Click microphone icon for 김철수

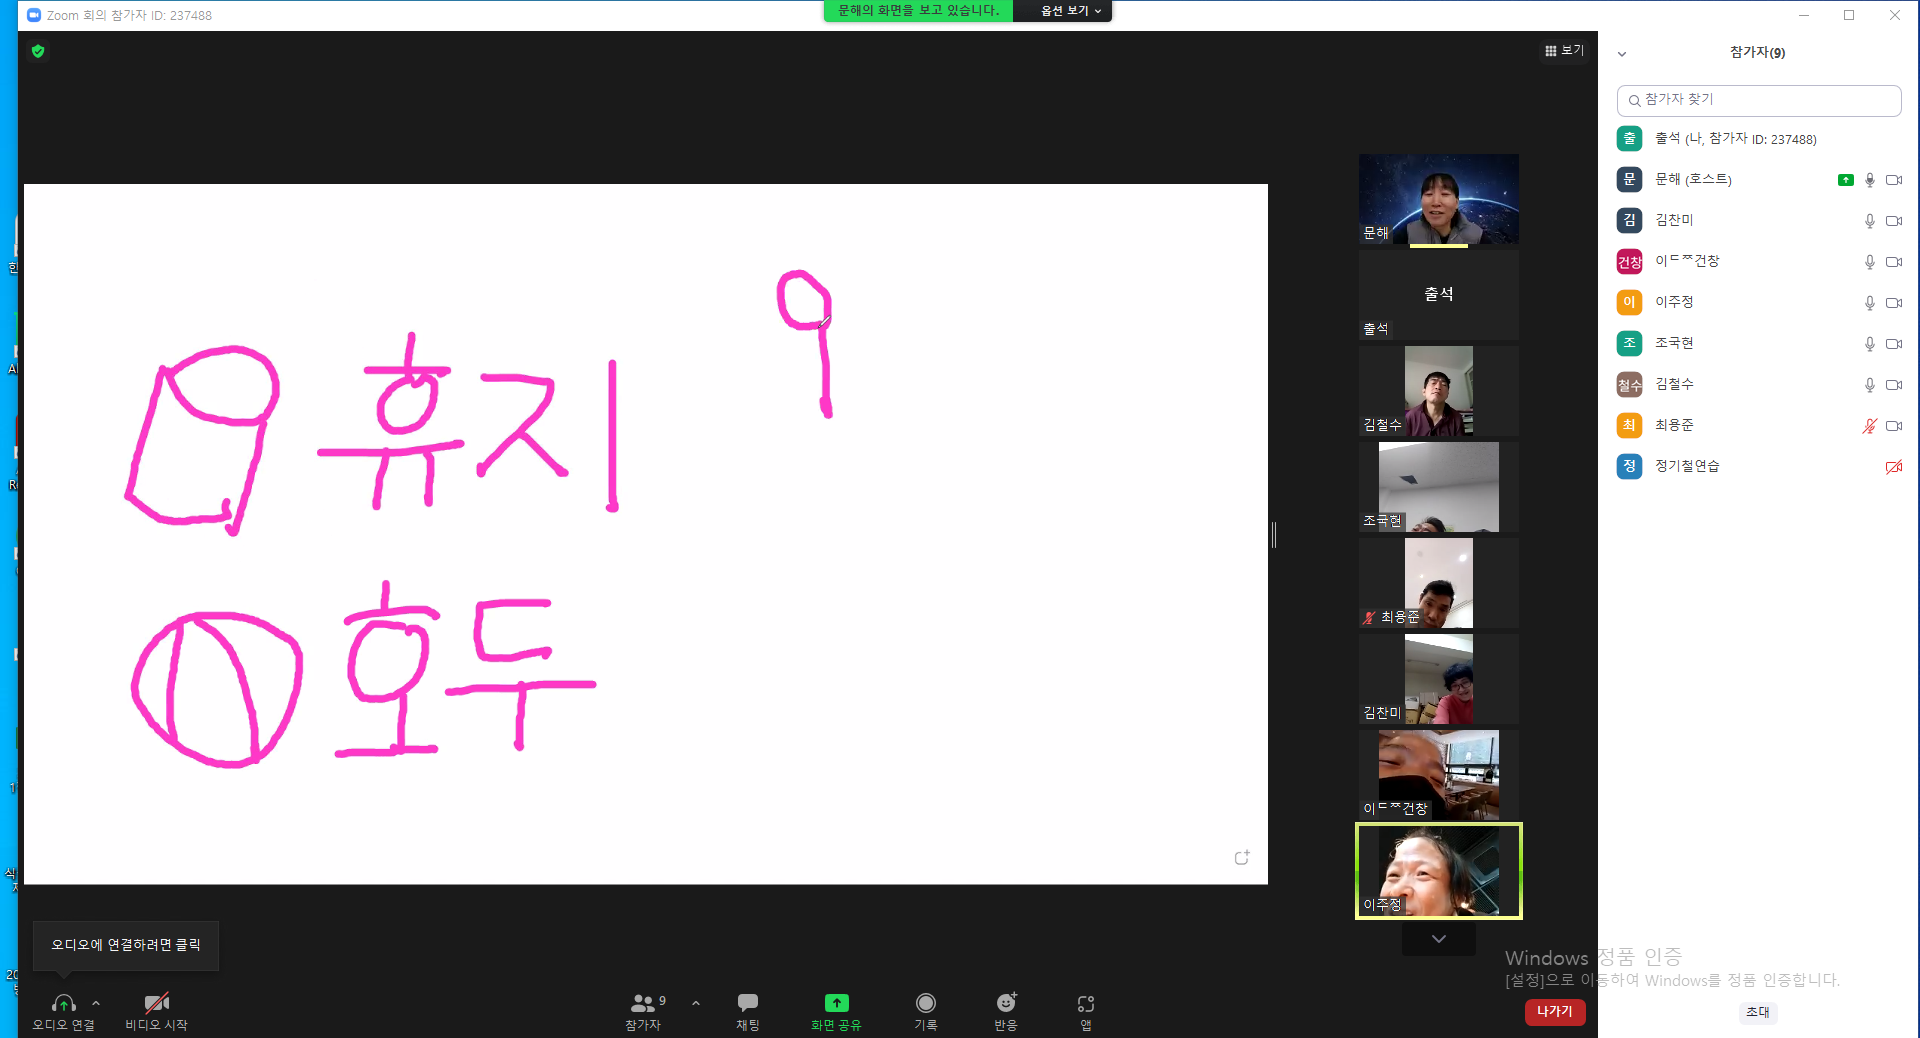coord(1870,385)
